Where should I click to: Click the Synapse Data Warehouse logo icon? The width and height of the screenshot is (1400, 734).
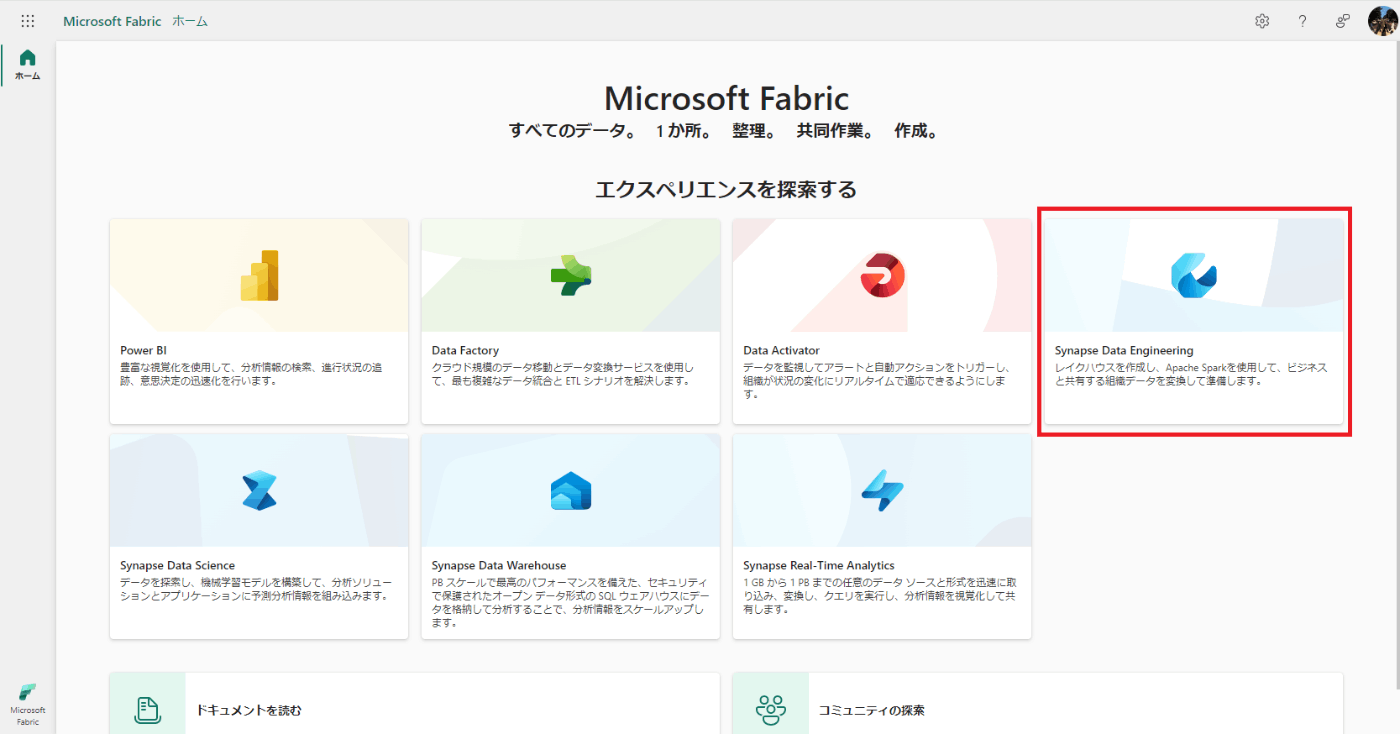[571, 491]
